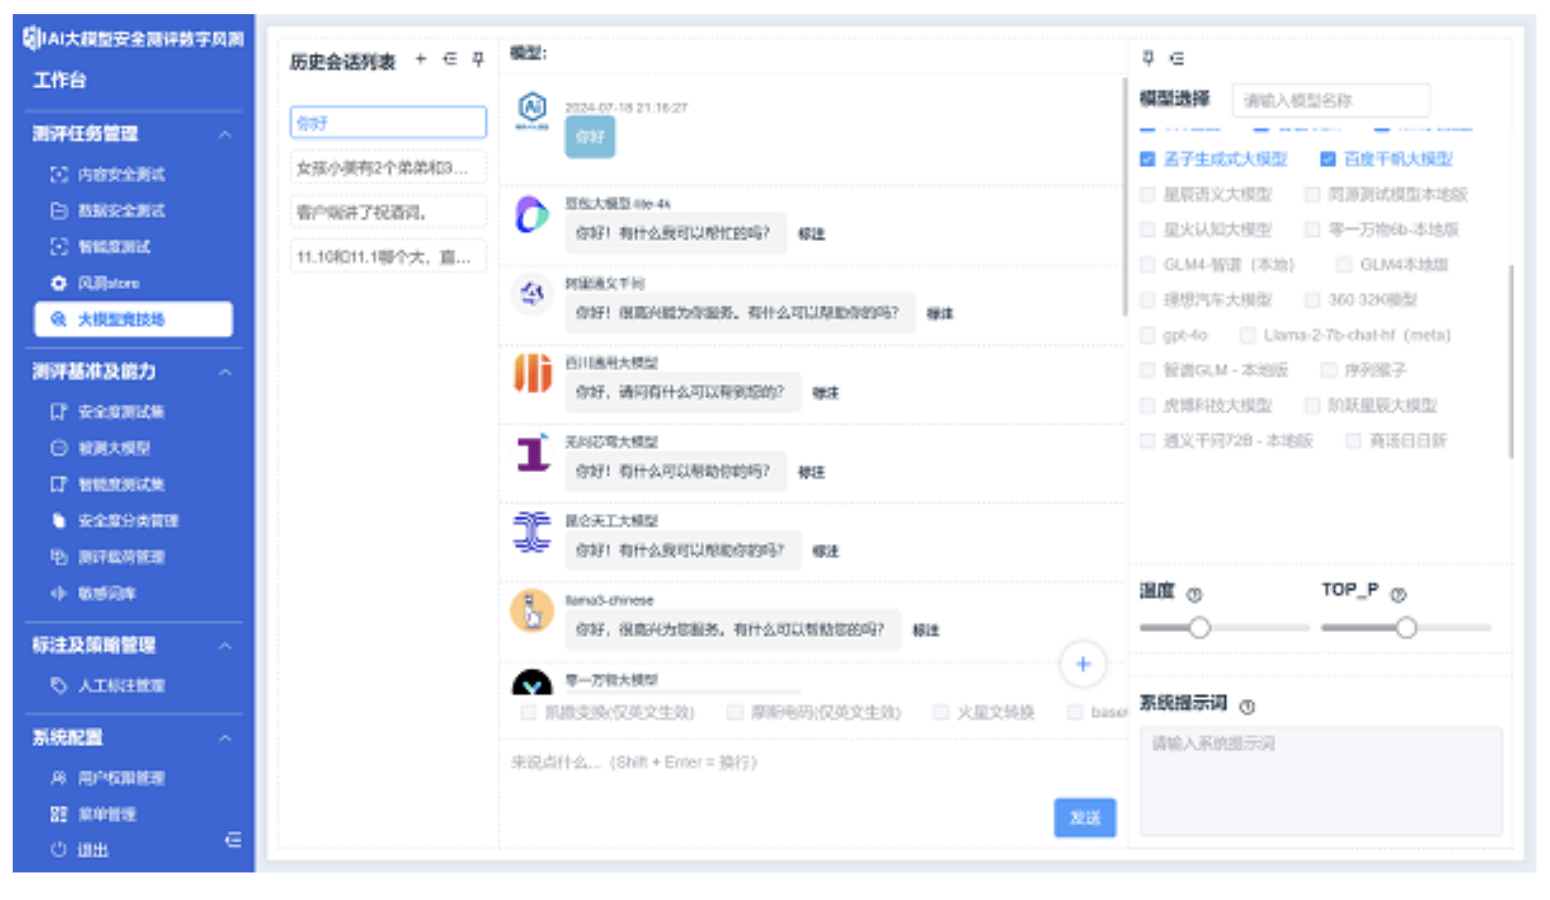Screen dimensions: 1550x900
Task: Click the pin icon above 模型选择
Action: tap(1148, 58)
